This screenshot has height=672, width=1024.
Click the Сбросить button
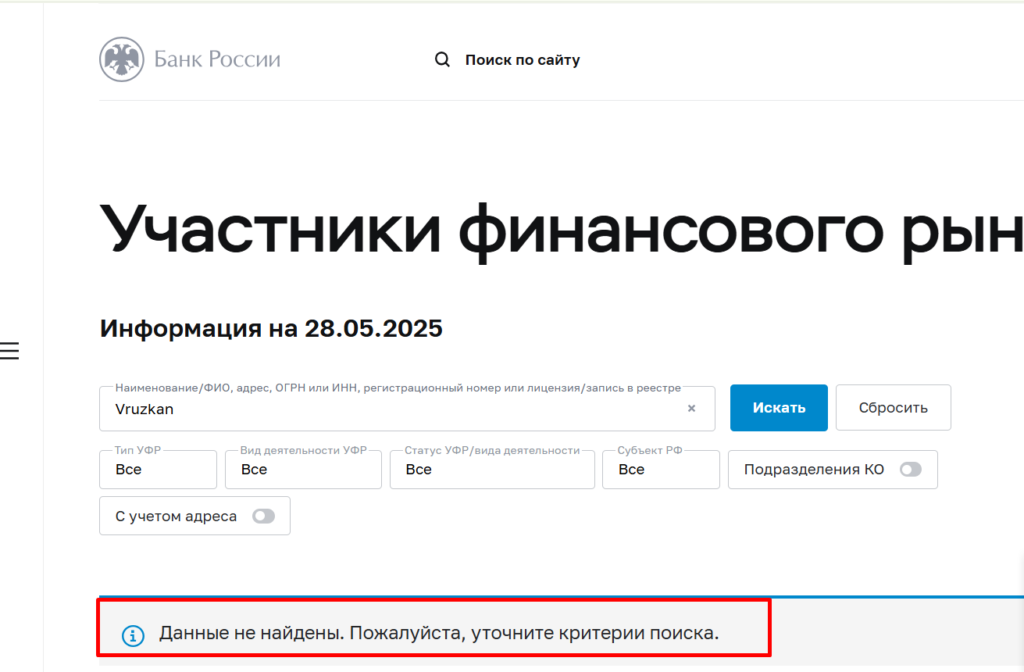click(x=893, y=408)
